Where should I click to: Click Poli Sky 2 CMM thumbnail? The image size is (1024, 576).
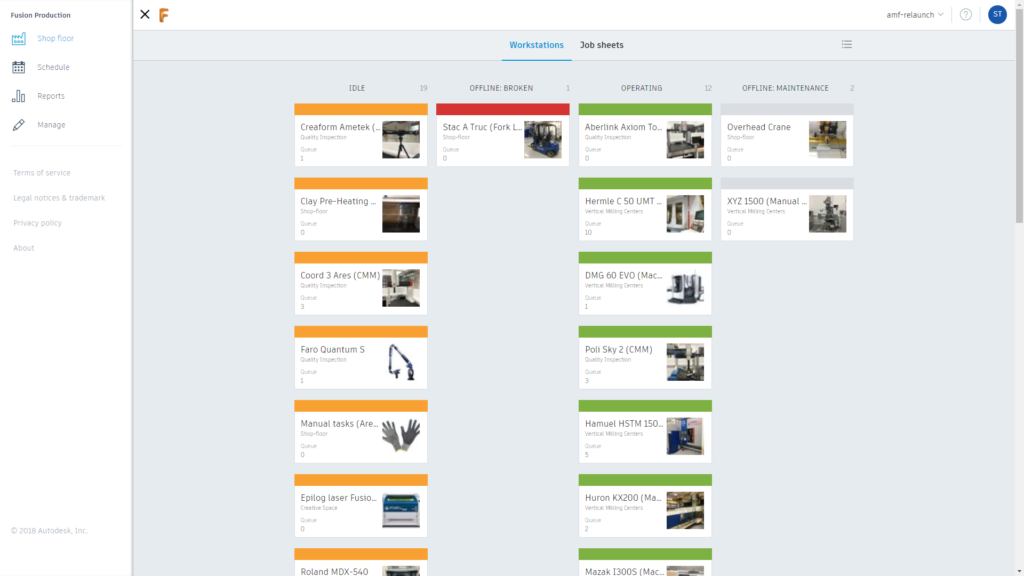click(685, 362)
